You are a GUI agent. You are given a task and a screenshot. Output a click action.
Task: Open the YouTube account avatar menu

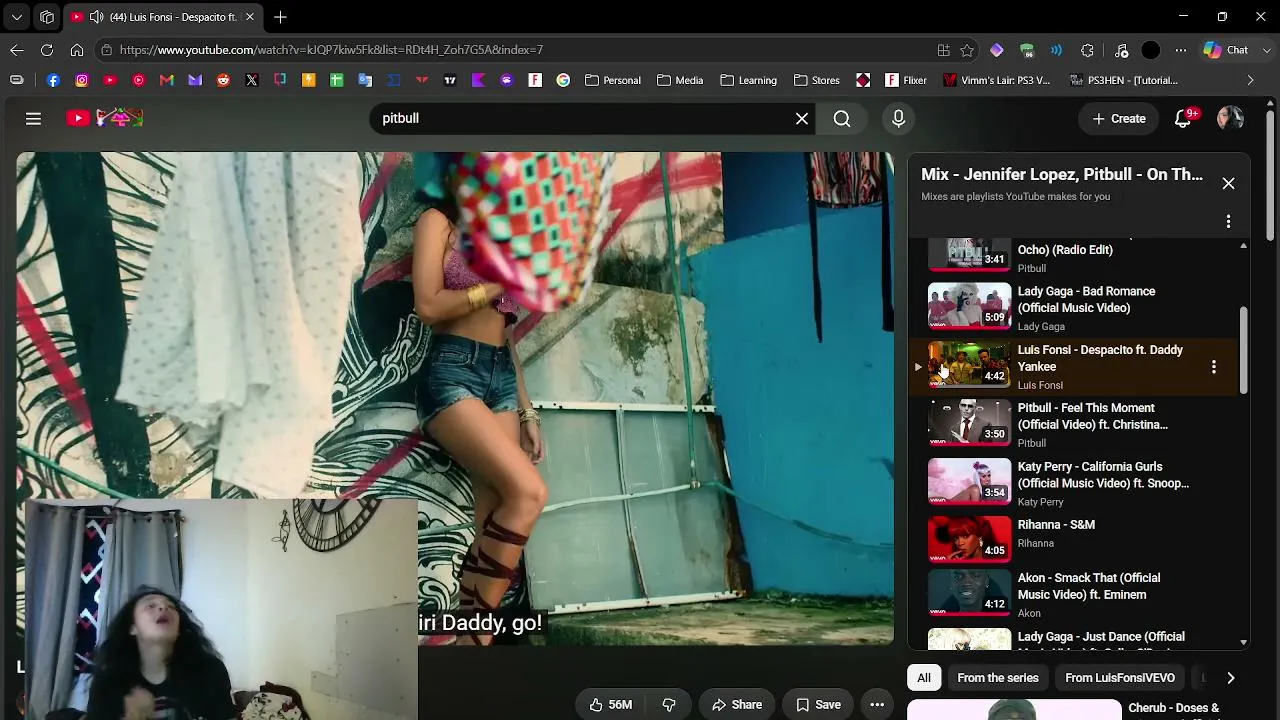(x=1230, y=118)
